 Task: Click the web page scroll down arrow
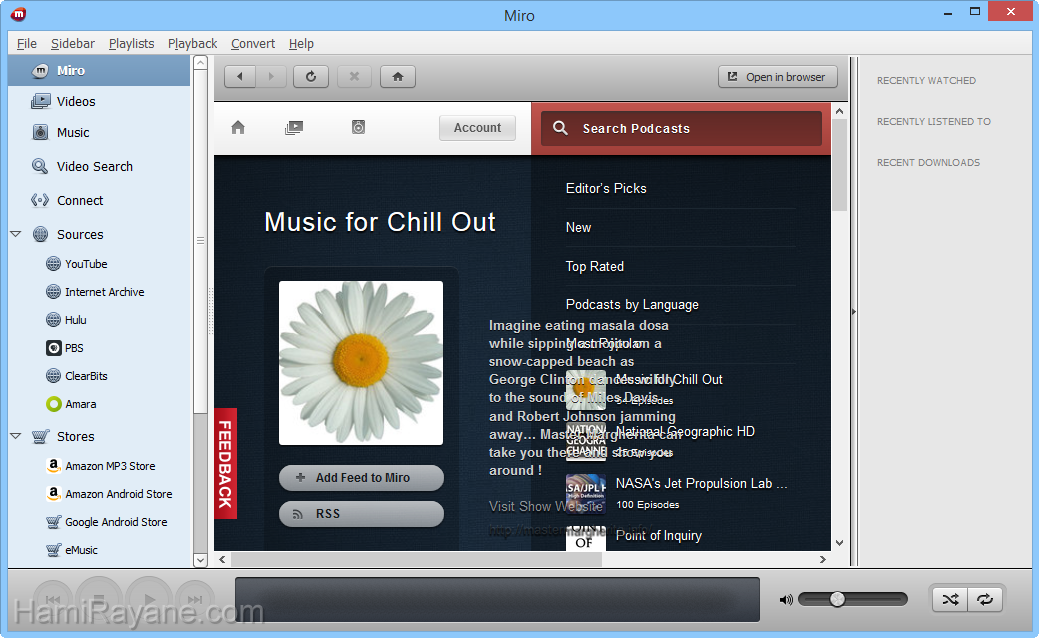(x=840, y=543)
